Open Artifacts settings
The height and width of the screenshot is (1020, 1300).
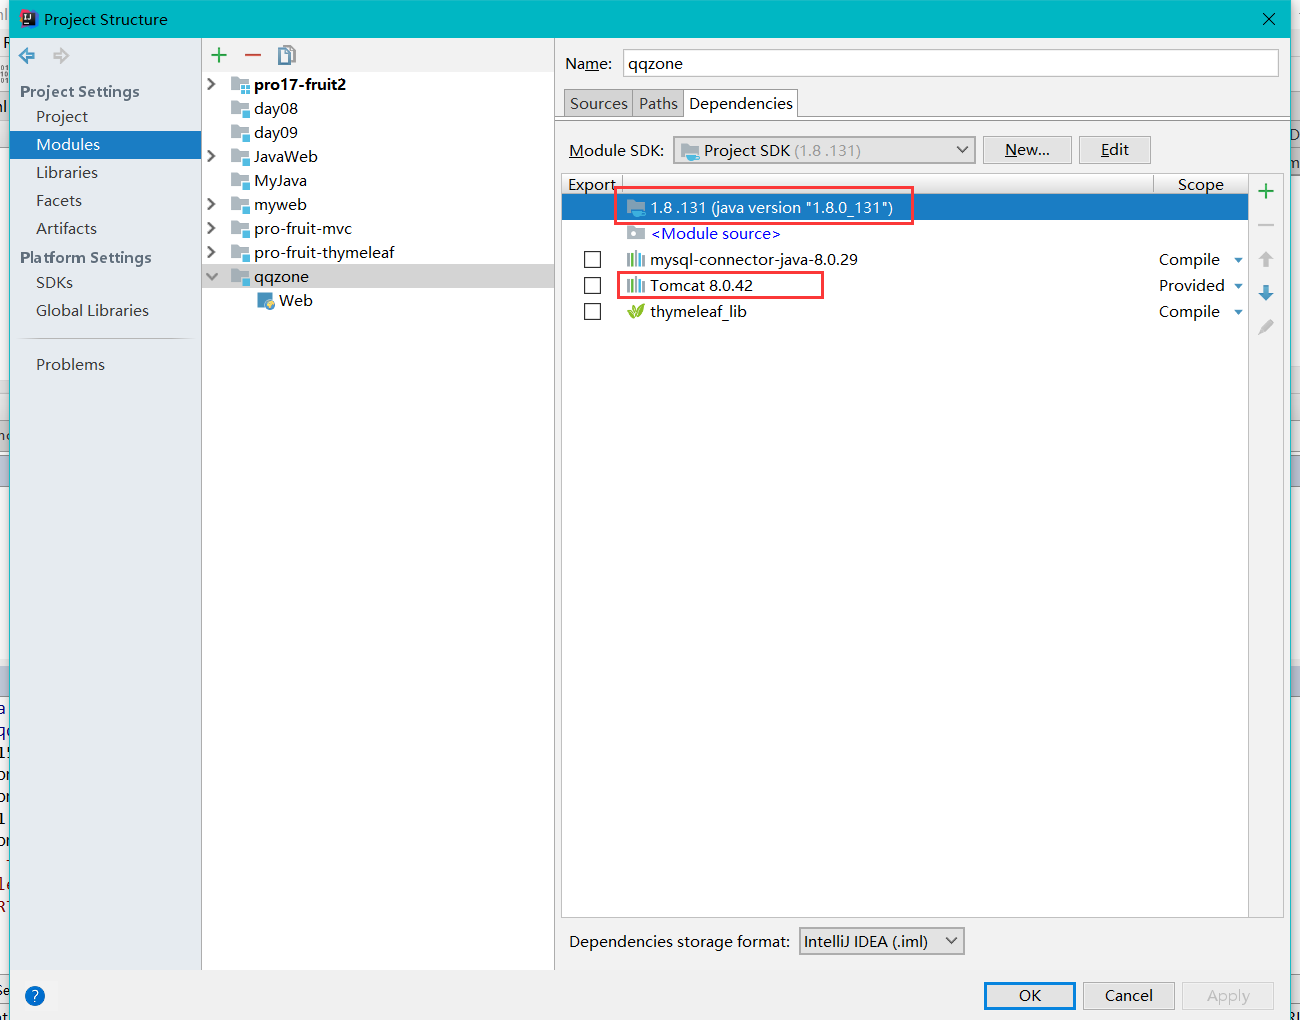66,229
